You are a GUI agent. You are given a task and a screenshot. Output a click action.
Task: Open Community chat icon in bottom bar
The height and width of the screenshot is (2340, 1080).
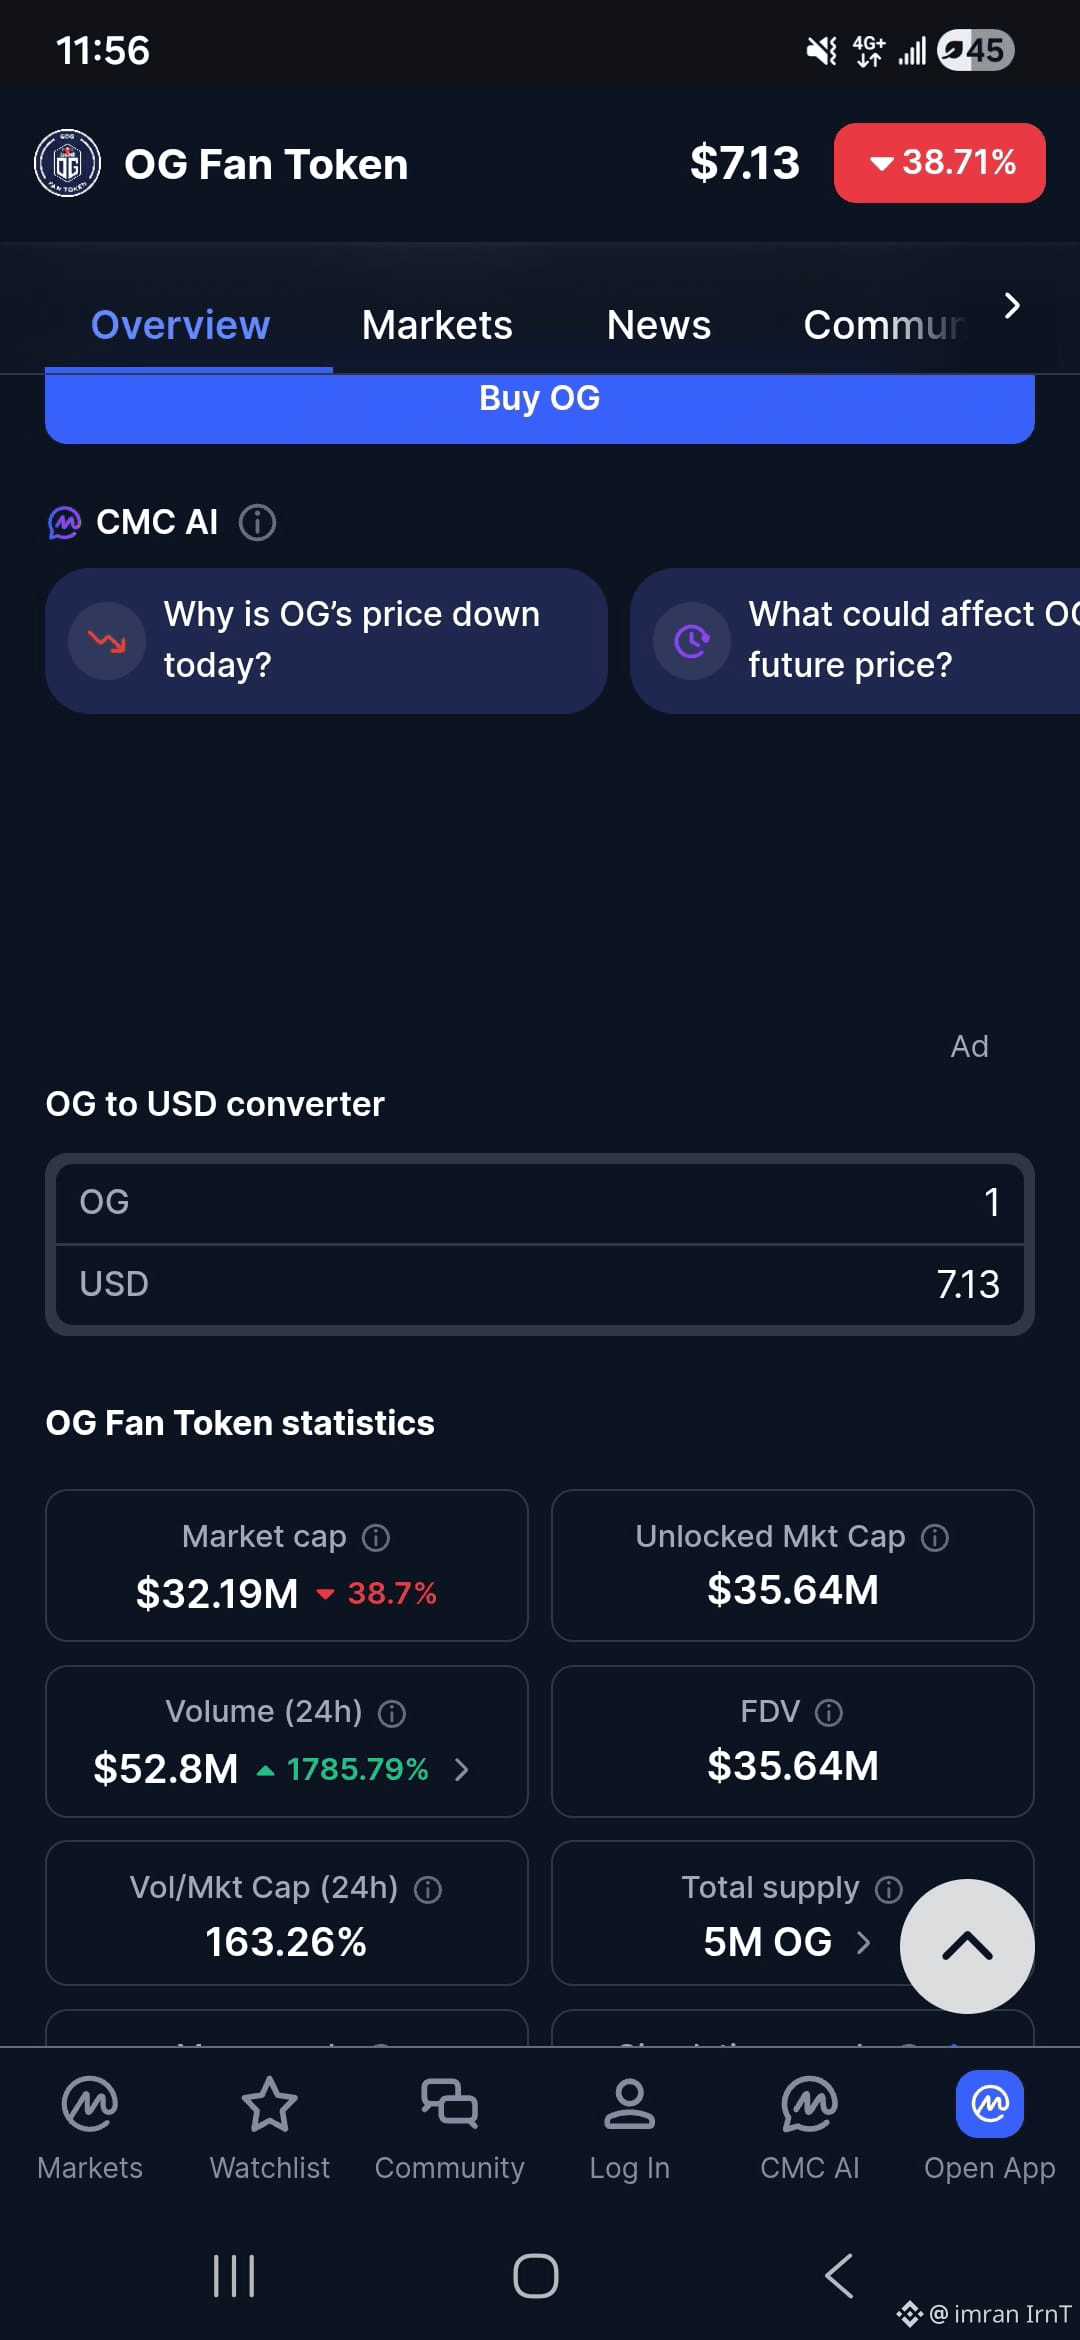click(450, 2104)
